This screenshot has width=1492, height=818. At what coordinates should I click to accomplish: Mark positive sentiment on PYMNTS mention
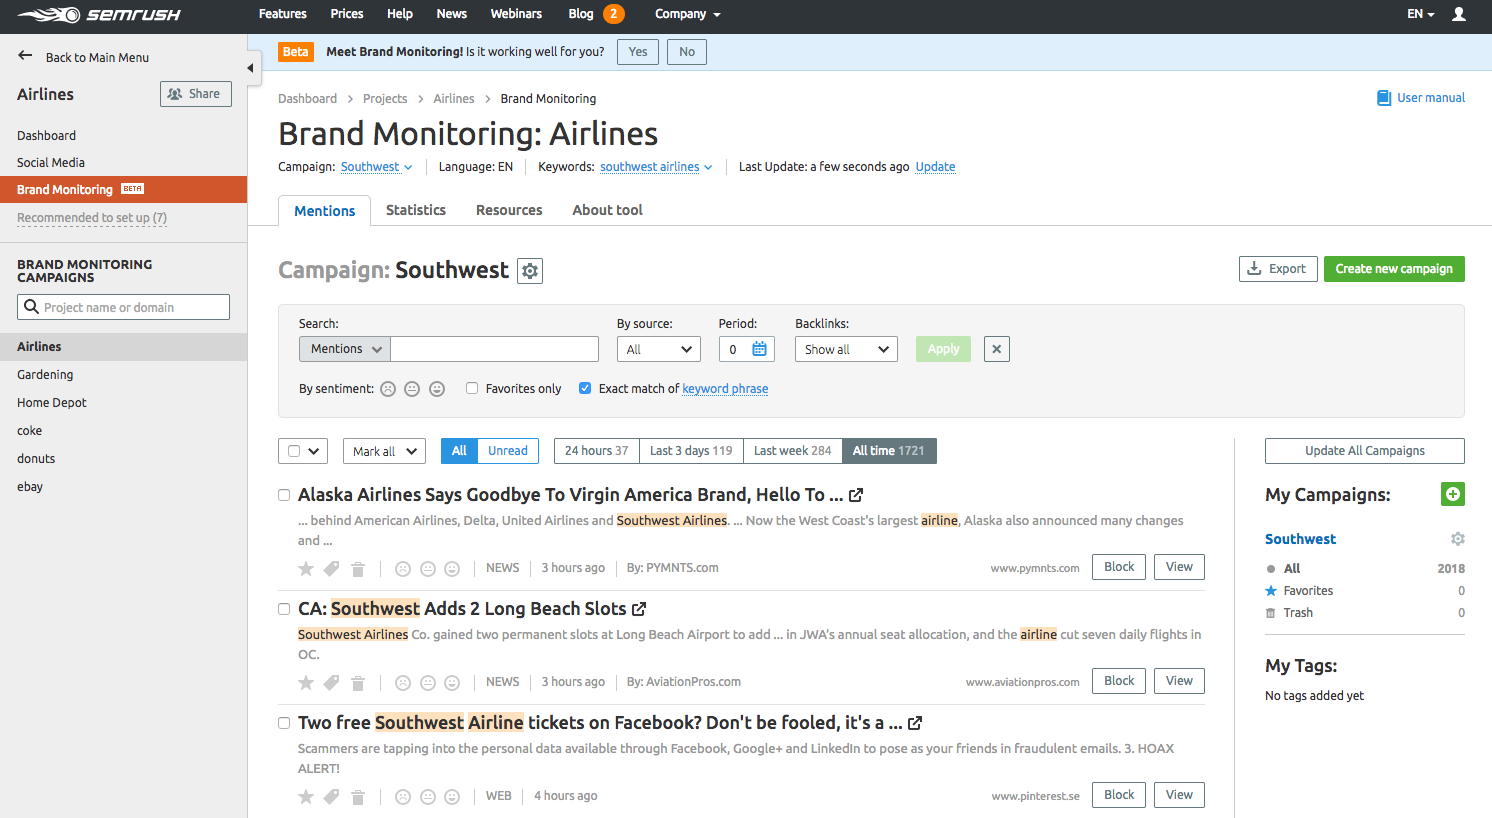click(x=452, y=569)
